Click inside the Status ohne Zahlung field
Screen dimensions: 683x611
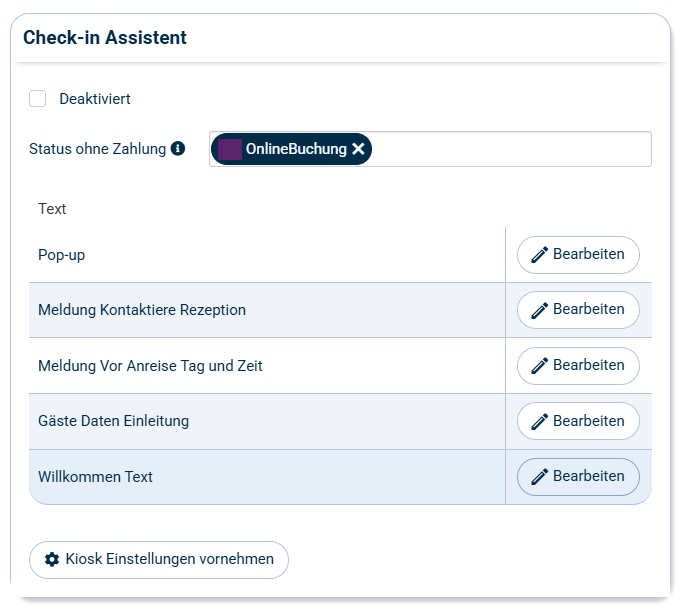pos(510,149)
